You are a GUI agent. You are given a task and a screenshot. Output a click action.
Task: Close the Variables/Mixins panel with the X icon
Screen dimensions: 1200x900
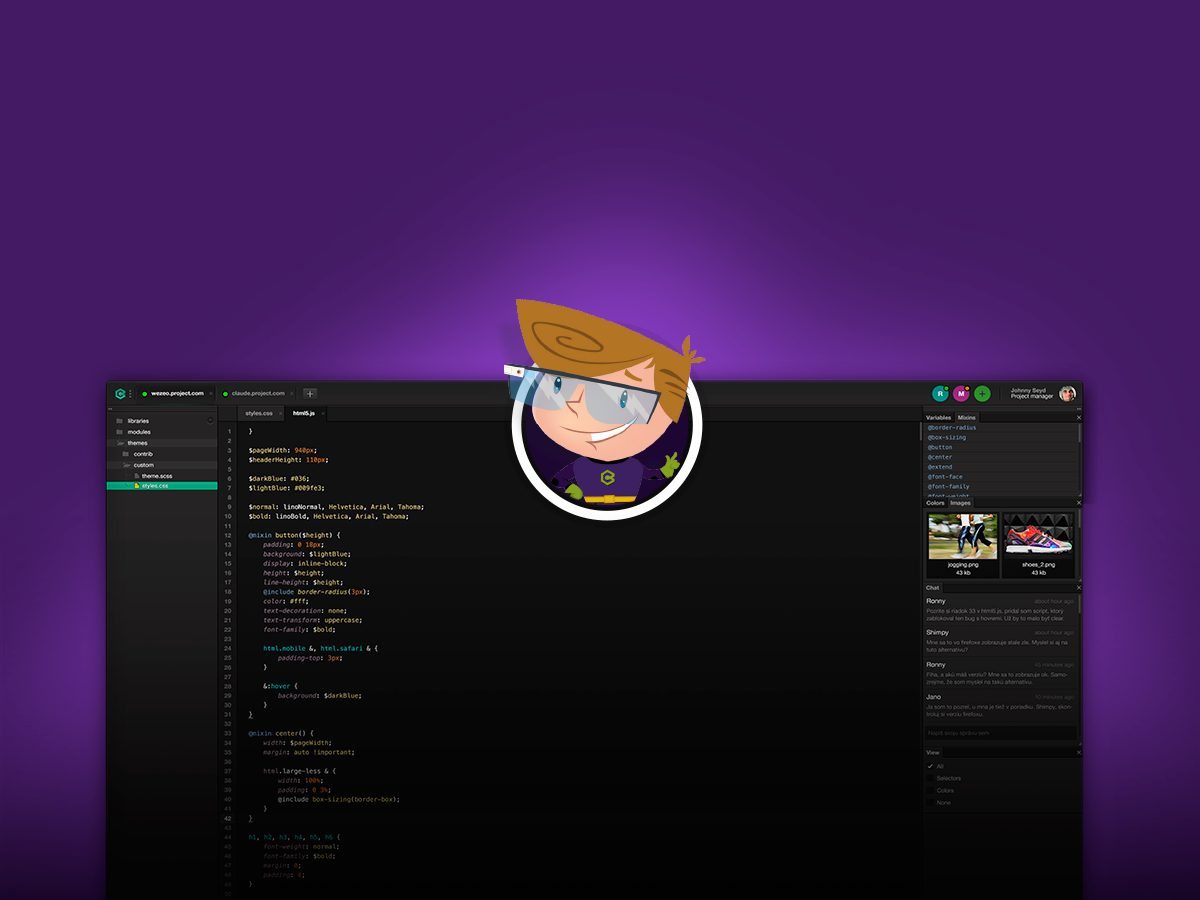click(x=1079, y=417)
